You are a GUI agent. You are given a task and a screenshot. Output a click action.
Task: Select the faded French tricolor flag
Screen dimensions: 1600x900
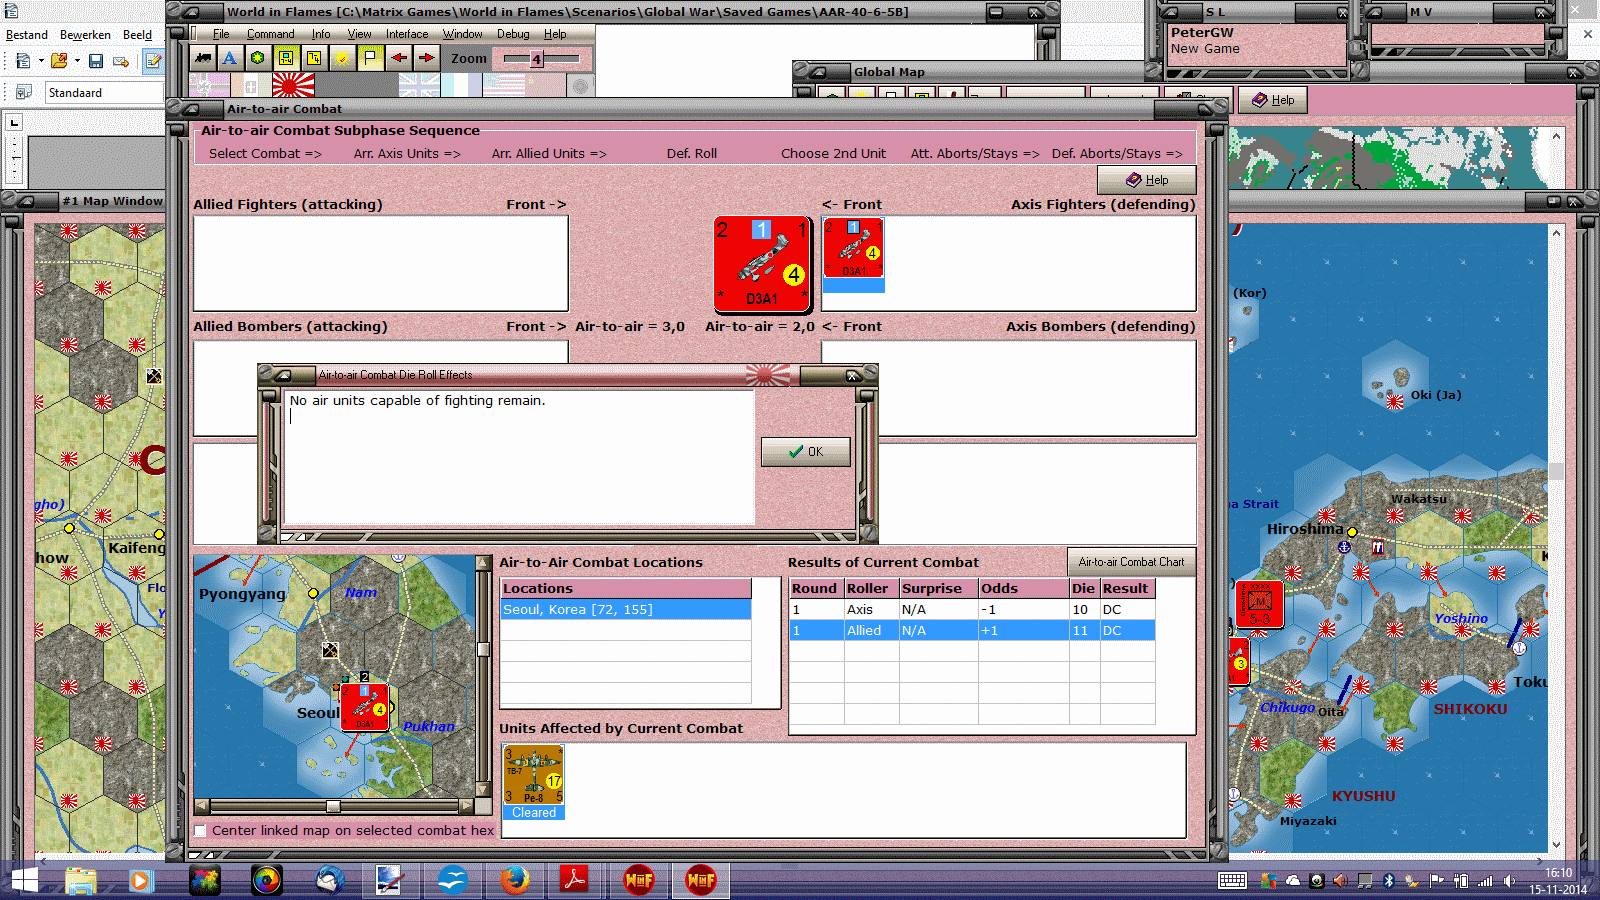[461, 86]
